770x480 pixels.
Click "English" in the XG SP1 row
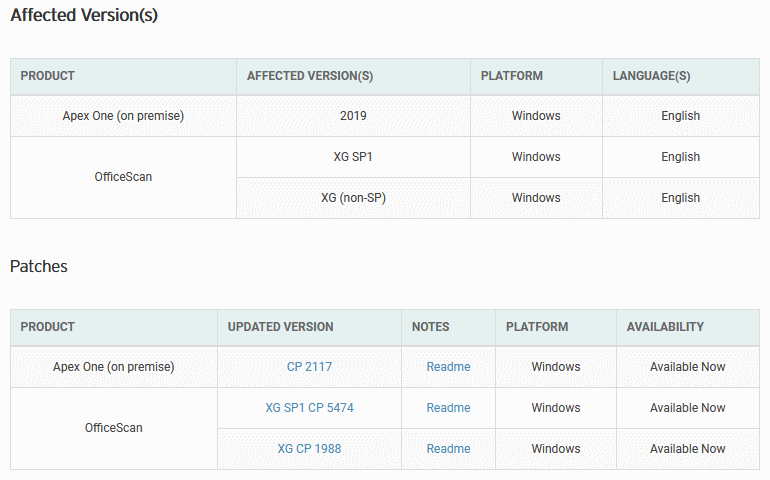pos(681,157)
